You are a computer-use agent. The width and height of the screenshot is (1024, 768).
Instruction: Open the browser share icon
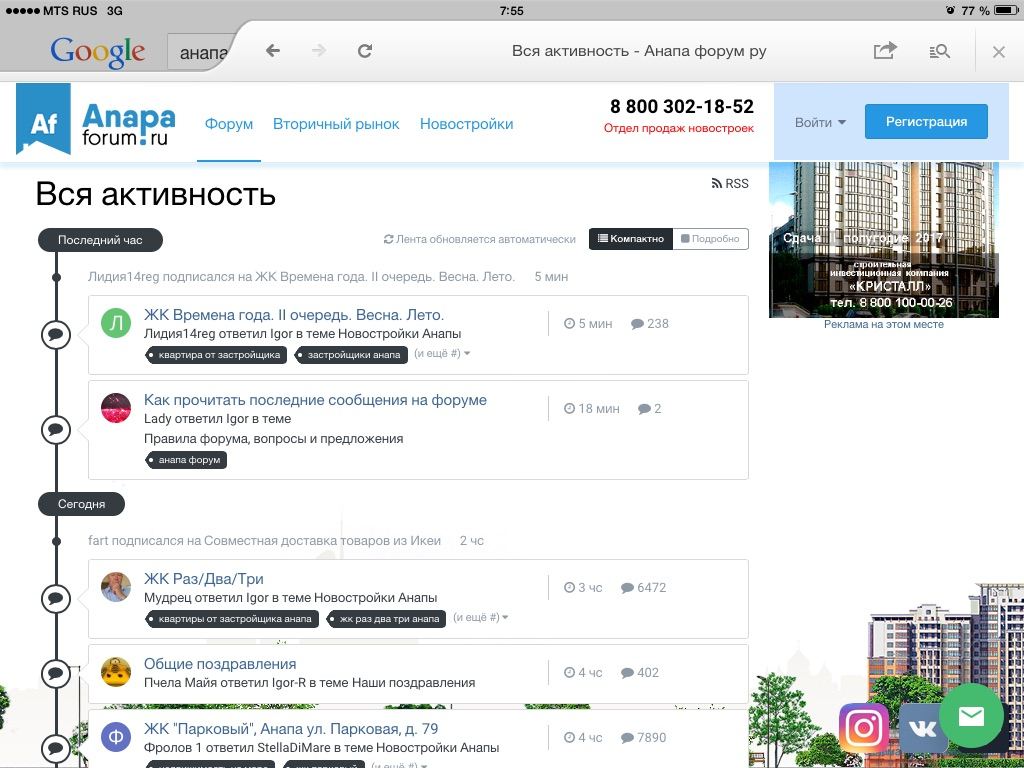(884, 51)
